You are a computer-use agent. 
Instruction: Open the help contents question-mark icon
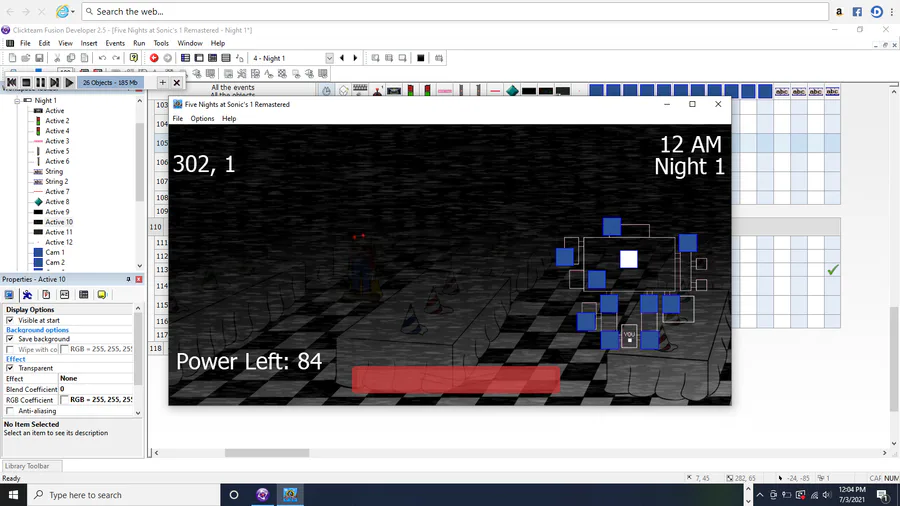coord(134,58)
